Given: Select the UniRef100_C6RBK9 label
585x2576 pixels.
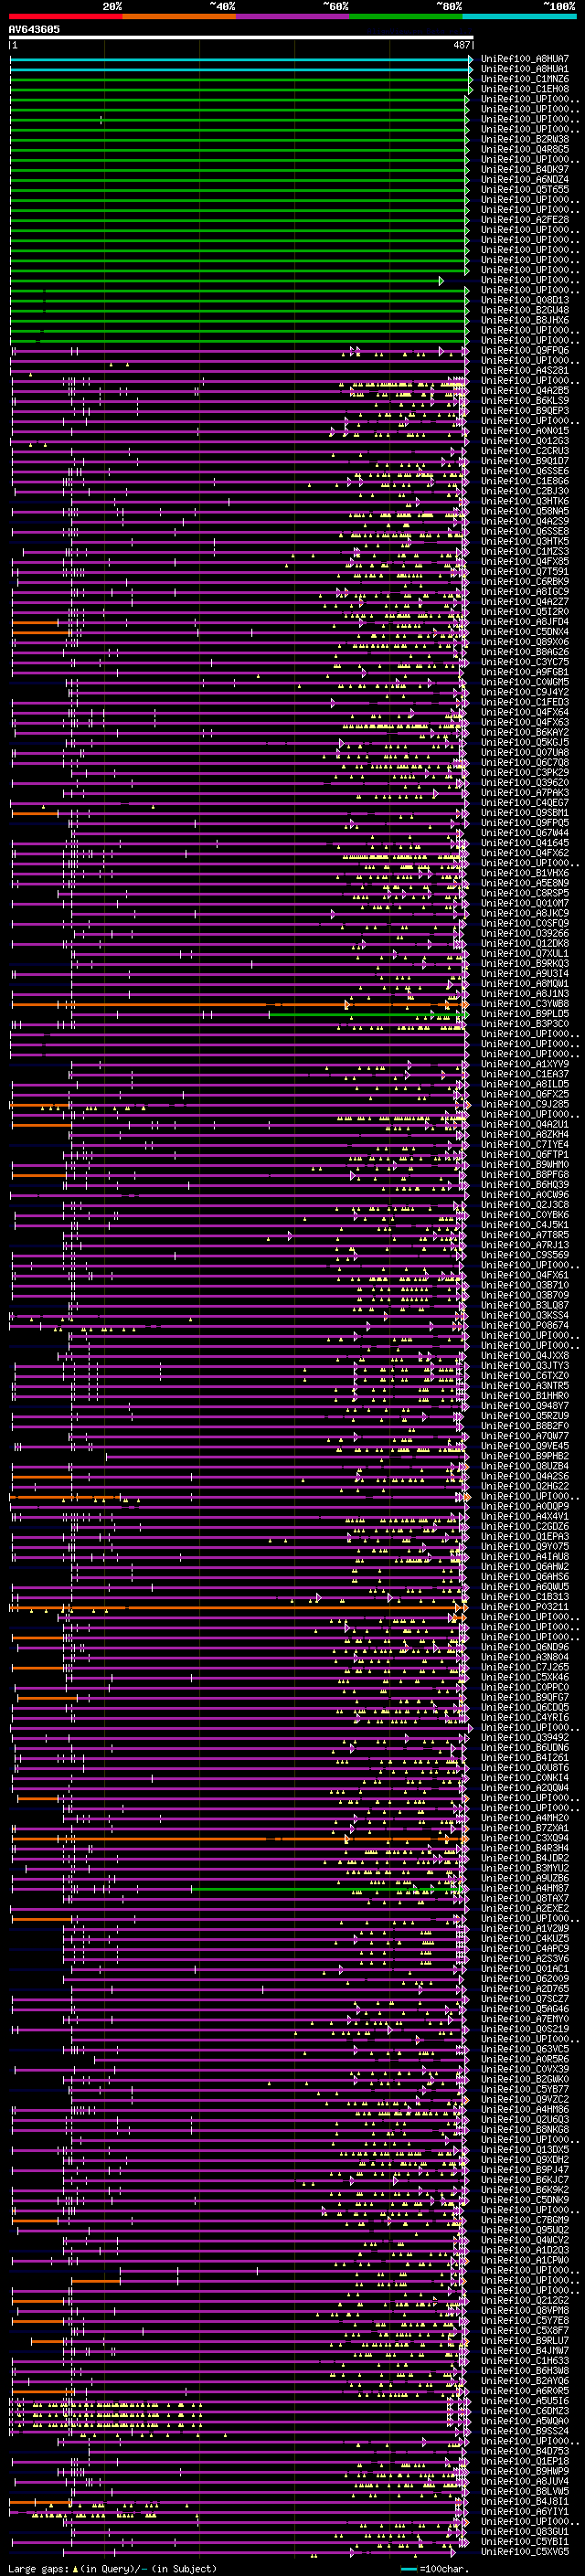Looking at the screenshot, I should point(525,582).
